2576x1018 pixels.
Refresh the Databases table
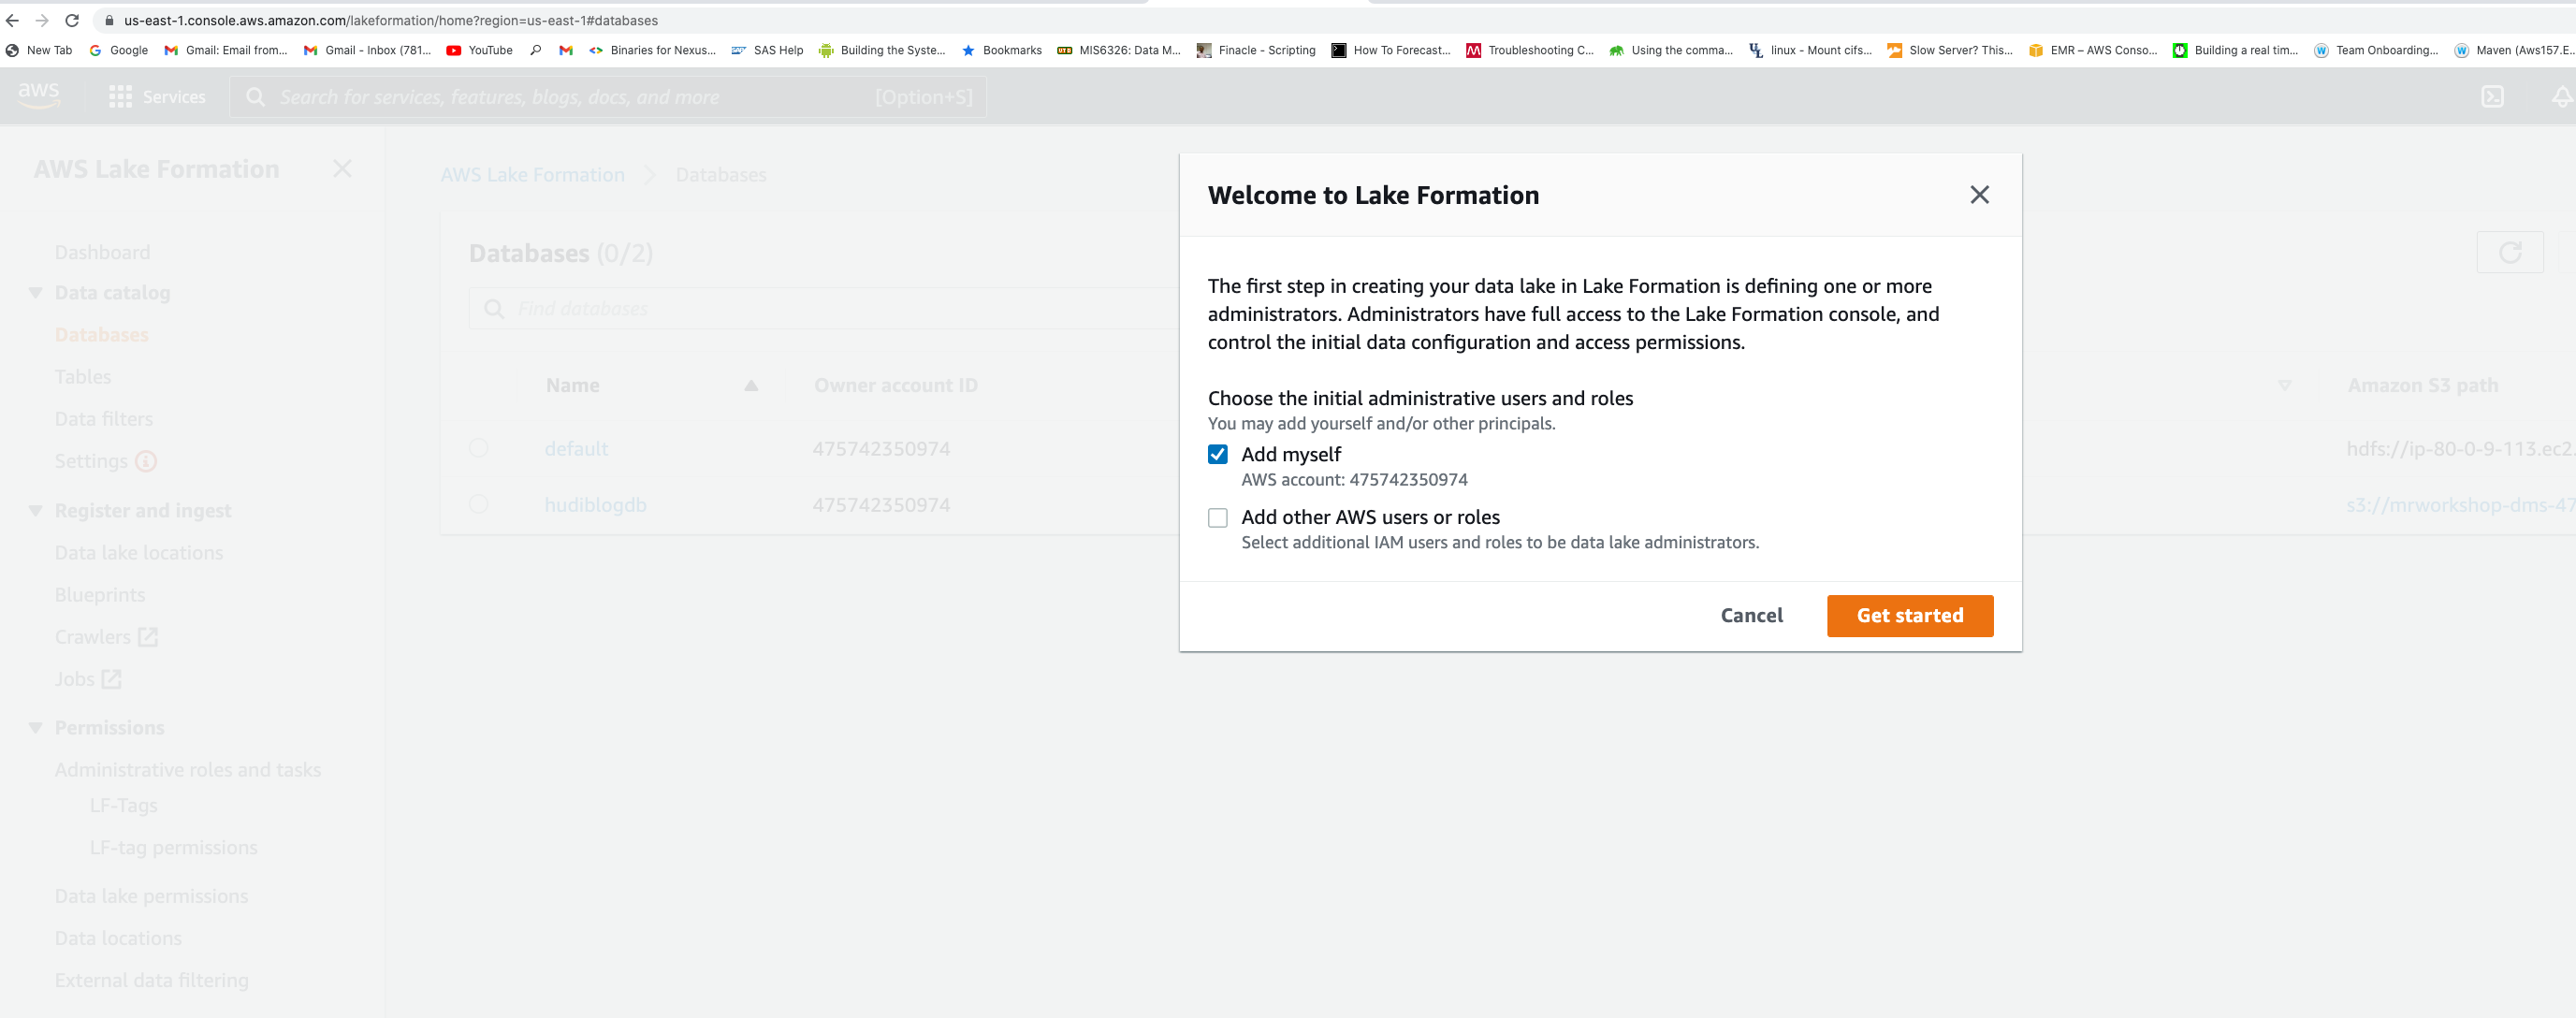point(2509,252)
